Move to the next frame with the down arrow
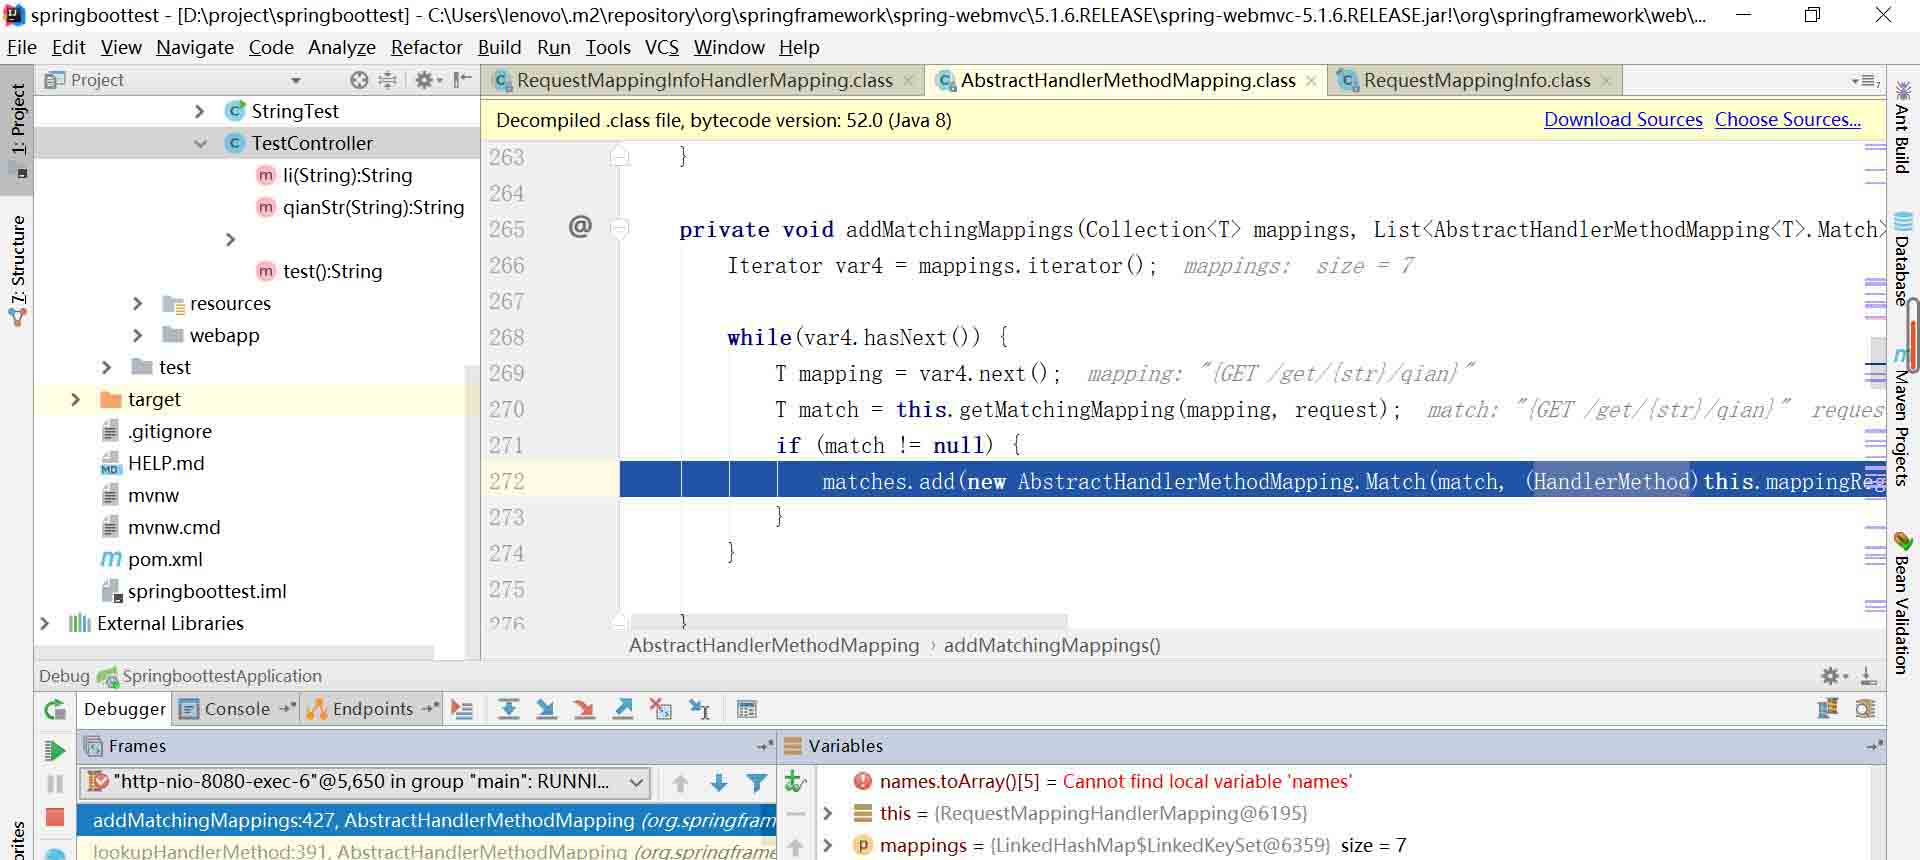This screenshot has width=1920, height=860. [x=718, y=783]
